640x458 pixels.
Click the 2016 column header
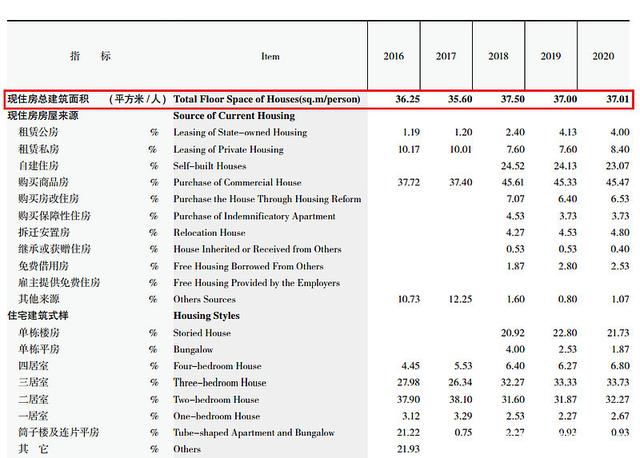tap(394, 57)
